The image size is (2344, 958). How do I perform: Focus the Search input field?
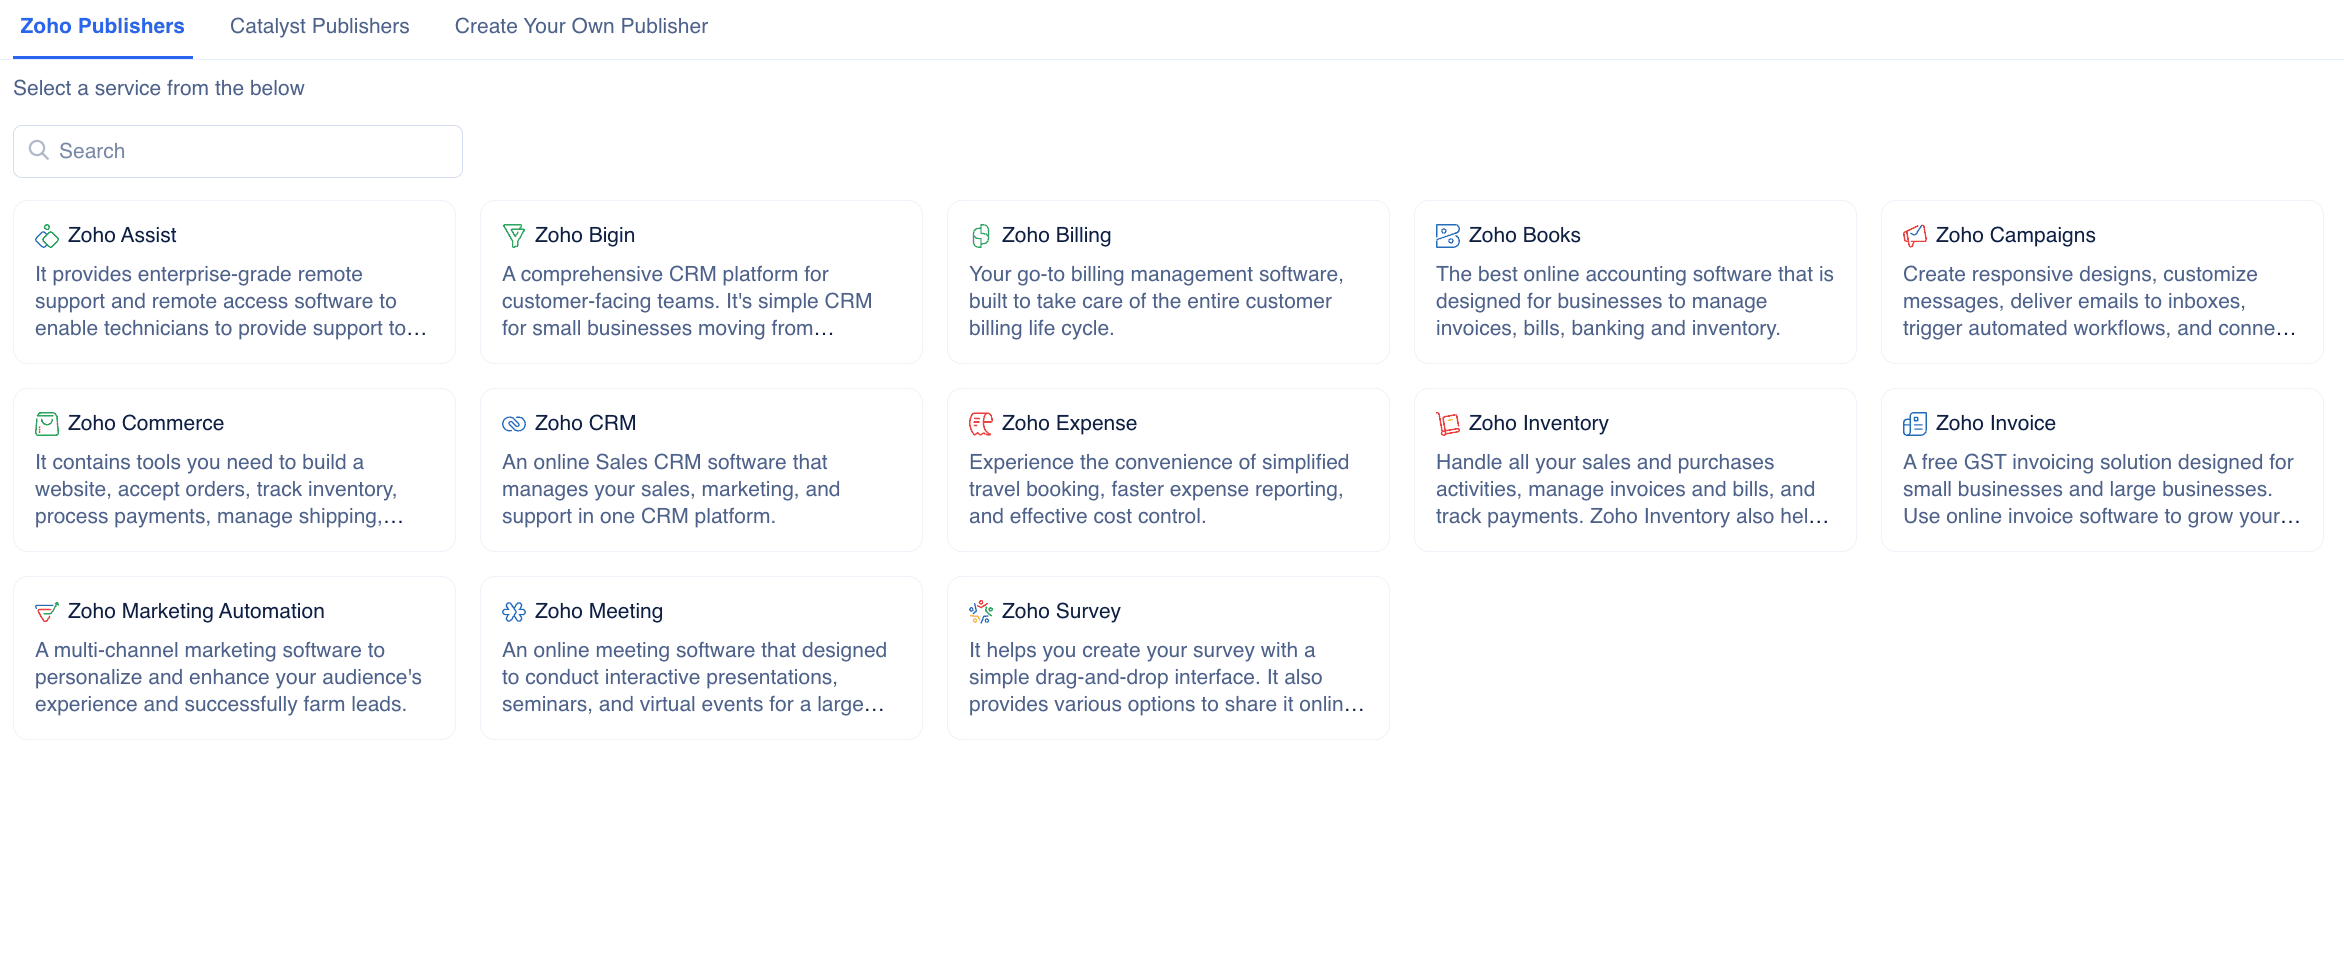250,151
